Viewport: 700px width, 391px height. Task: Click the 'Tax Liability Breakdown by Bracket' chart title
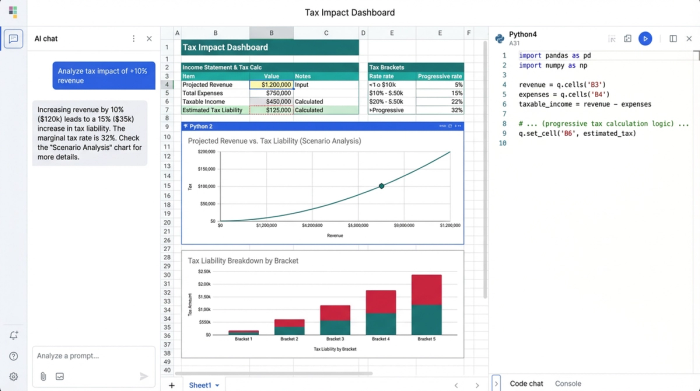[x=243, y=261]
